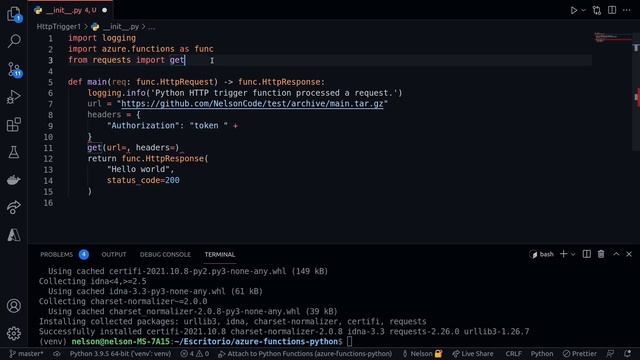Run the Python file

(x=573, y=10)
